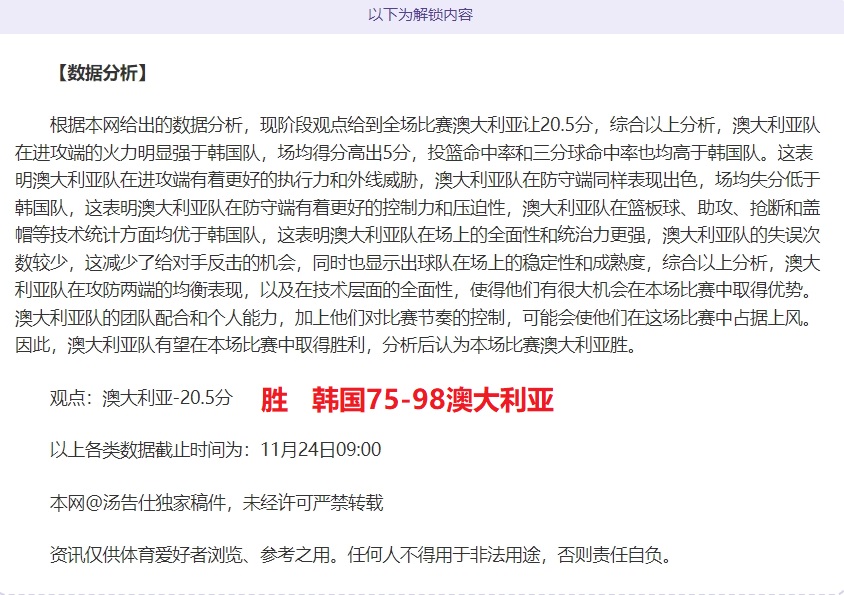Image resolution: width=844 pixels, height=595 pixels.
Task: Click the red score 韩国75-98澳大利亚
Action: 433,400
